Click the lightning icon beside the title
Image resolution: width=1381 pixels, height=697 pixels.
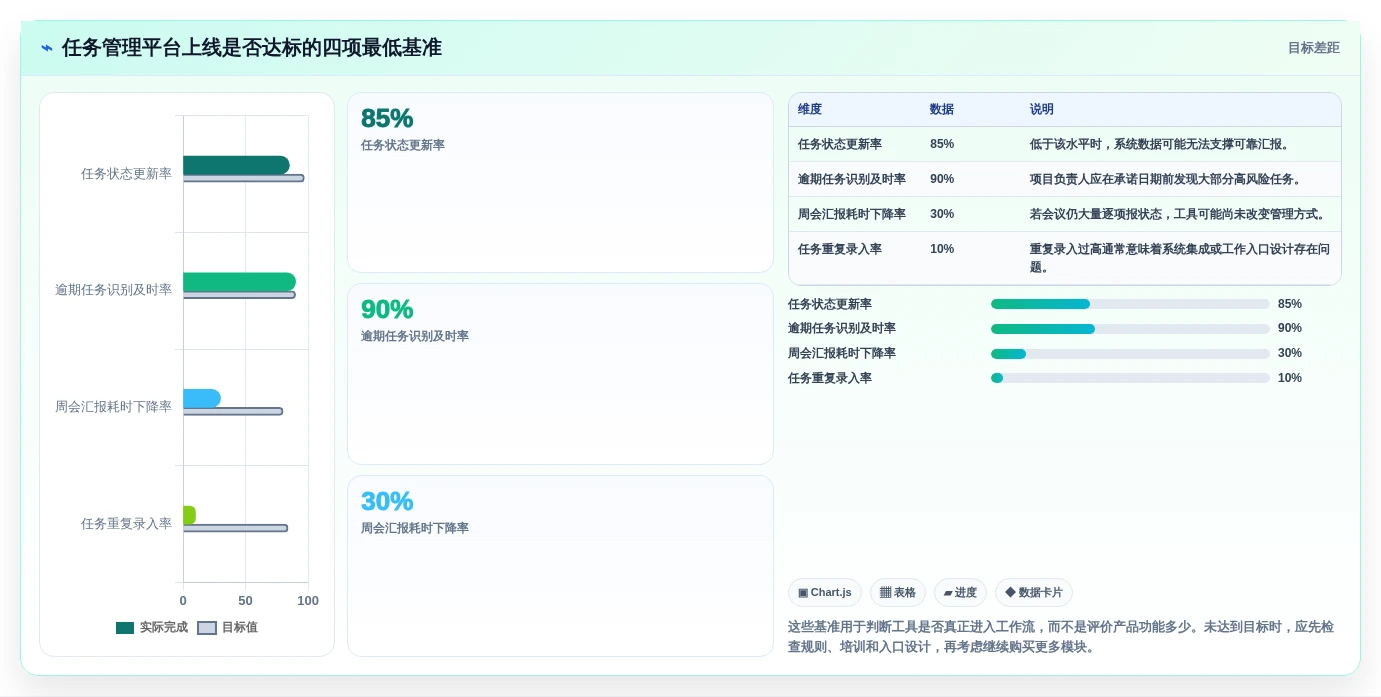tap(47, 48)
